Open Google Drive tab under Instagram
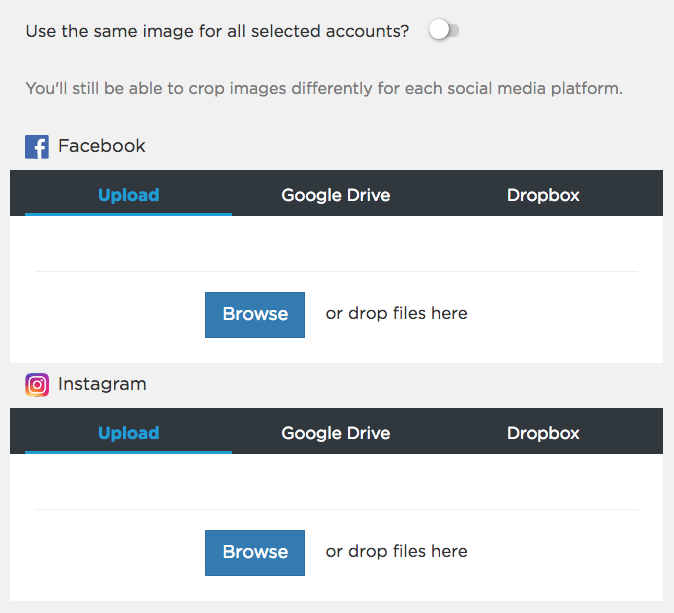674x613 pixels. (x=336, y=432)
